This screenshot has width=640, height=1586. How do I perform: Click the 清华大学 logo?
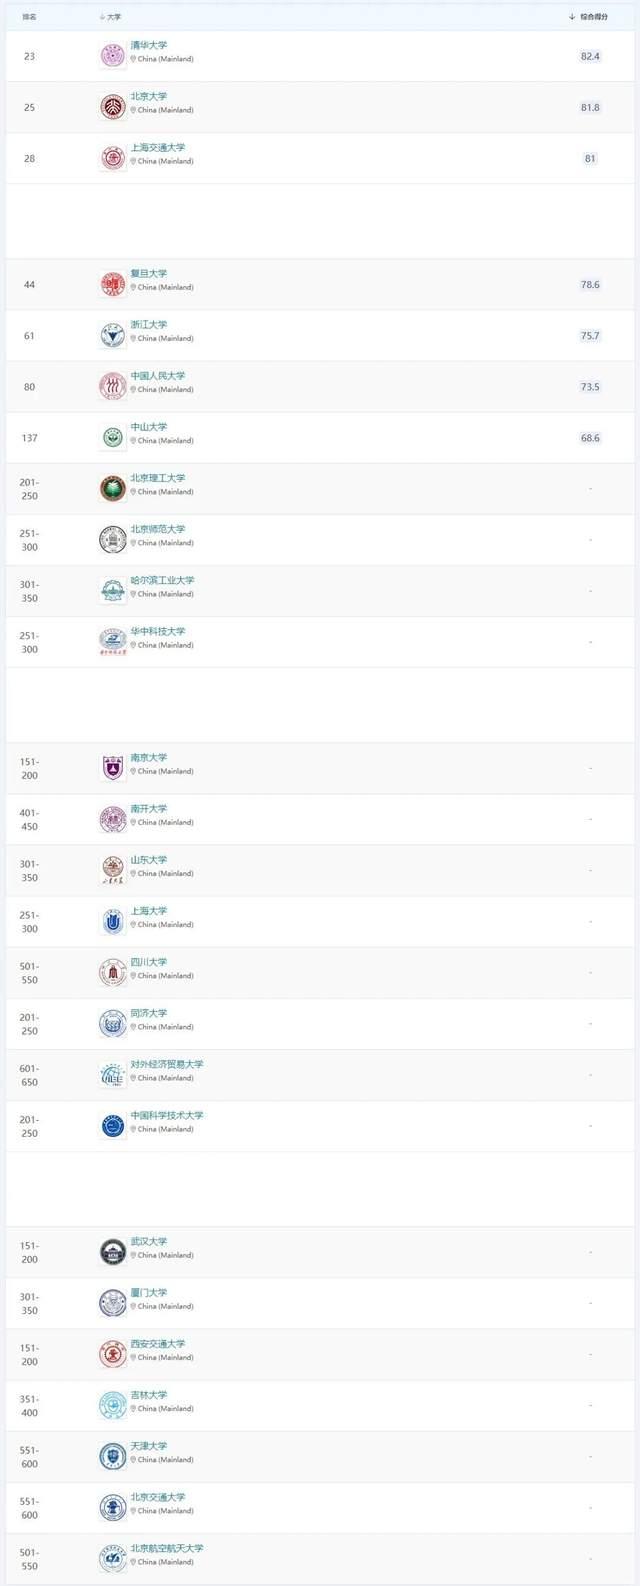coord(113,56)
